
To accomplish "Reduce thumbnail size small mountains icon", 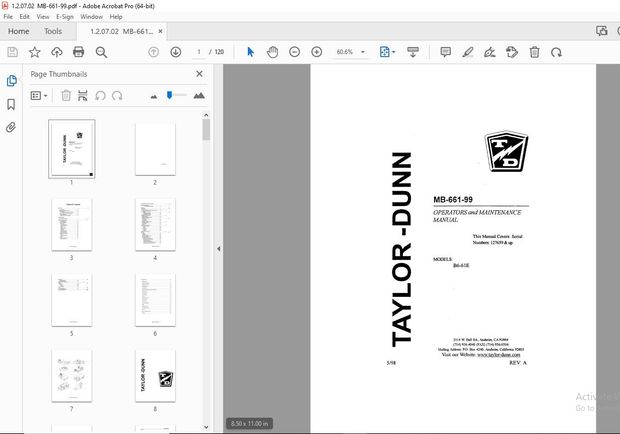I will 154,96.
